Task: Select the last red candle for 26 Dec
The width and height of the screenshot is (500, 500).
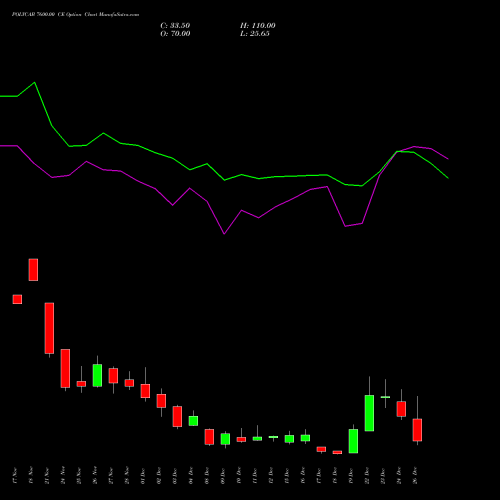Action: coord(417,430)
